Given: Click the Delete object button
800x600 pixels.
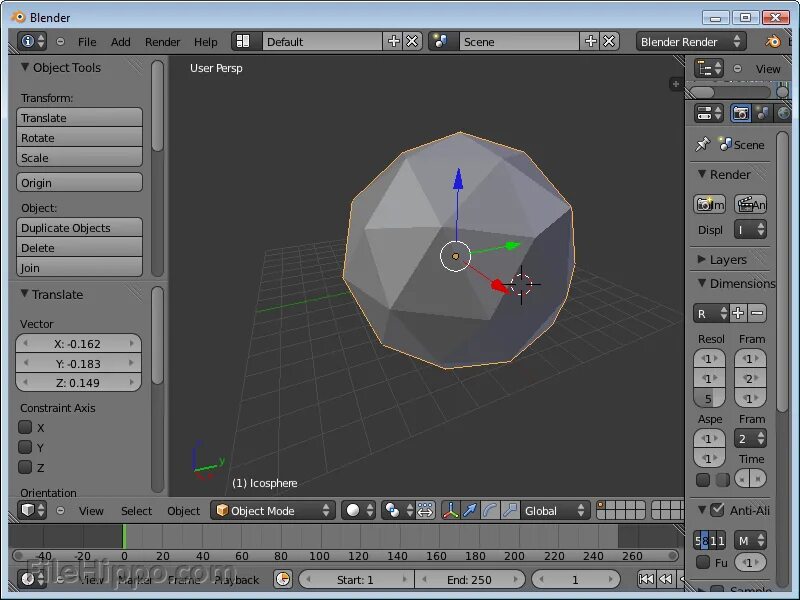Looking at the screenshot, I should point(79,247).
